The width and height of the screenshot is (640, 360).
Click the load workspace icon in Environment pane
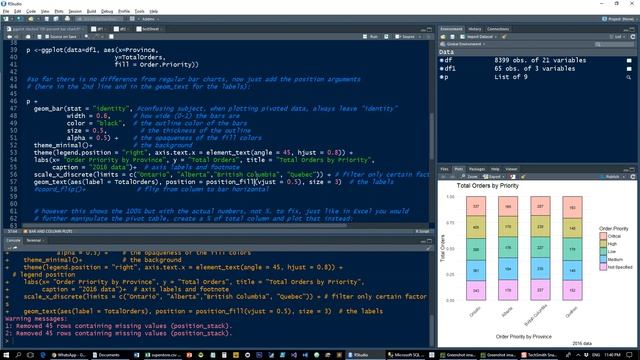[443, 37]
